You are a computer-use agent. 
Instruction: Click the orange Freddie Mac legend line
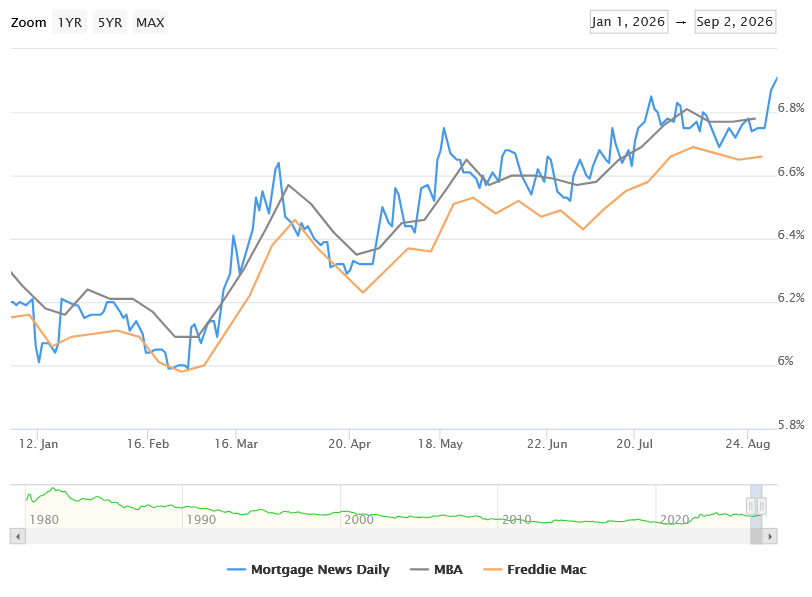492,570
